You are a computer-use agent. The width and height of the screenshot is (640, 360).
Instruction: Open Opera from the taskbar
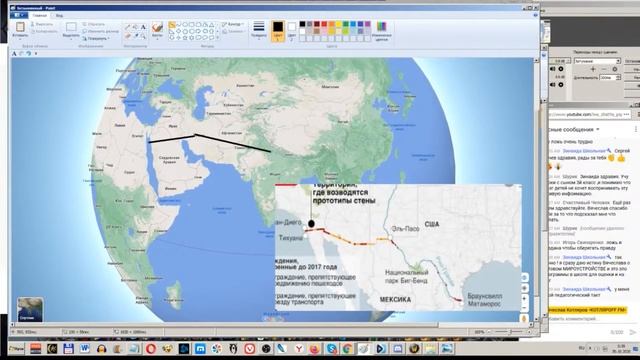151,349
